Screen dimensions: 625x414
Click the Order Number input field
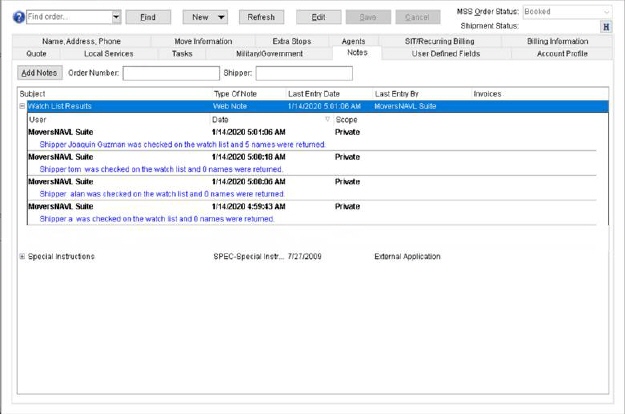point(170,73)
